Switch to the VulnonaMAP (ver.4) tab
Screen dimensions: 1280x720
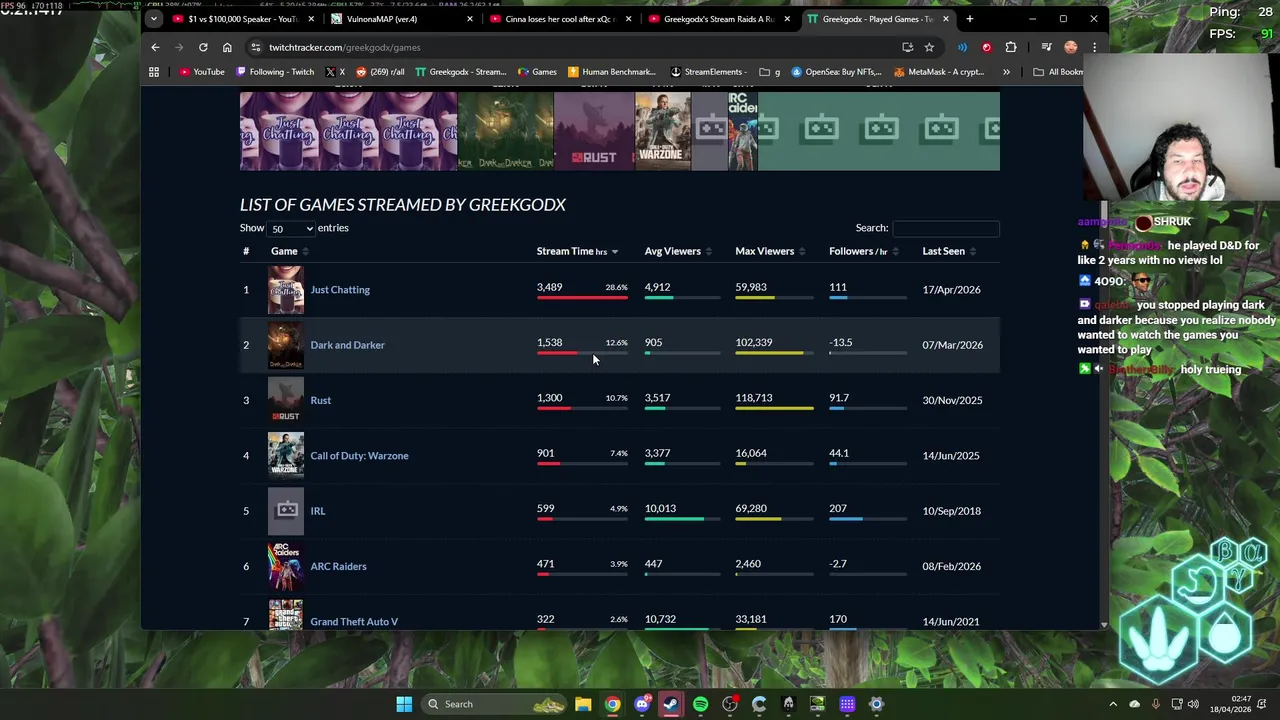(x=402, y=19)
